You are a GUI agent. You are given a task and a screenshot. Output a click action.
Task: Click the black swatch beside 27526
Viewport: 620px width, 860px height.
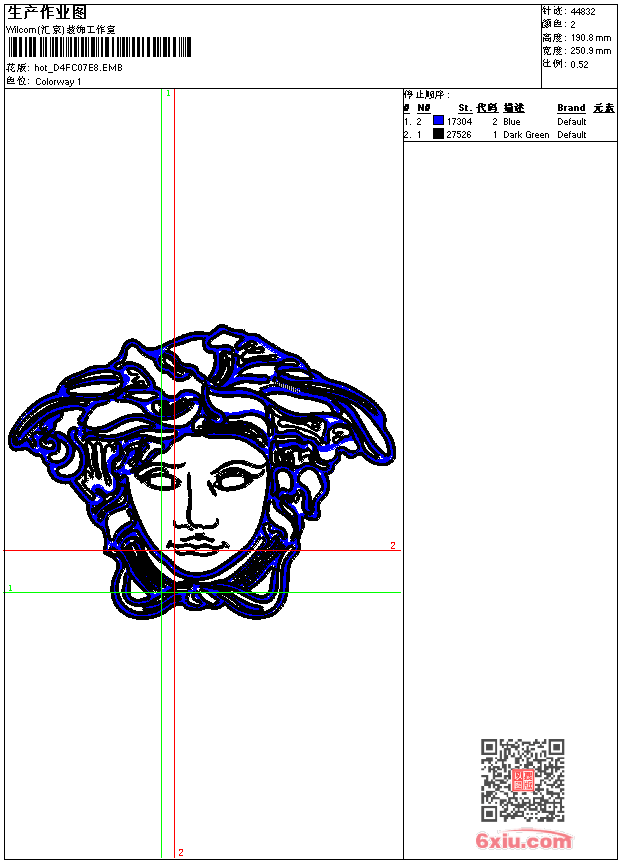point(438,134)
